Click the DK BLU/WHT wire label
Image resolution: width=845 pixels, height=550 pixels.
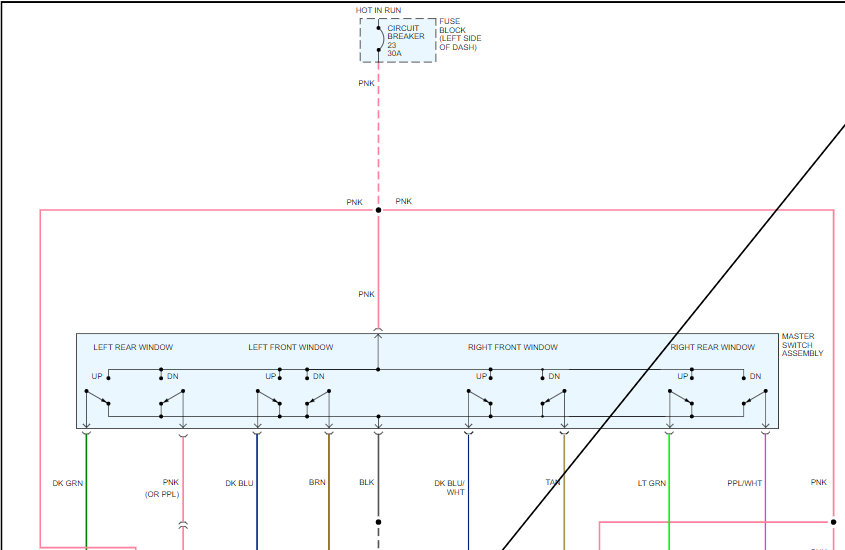[449, 487]
